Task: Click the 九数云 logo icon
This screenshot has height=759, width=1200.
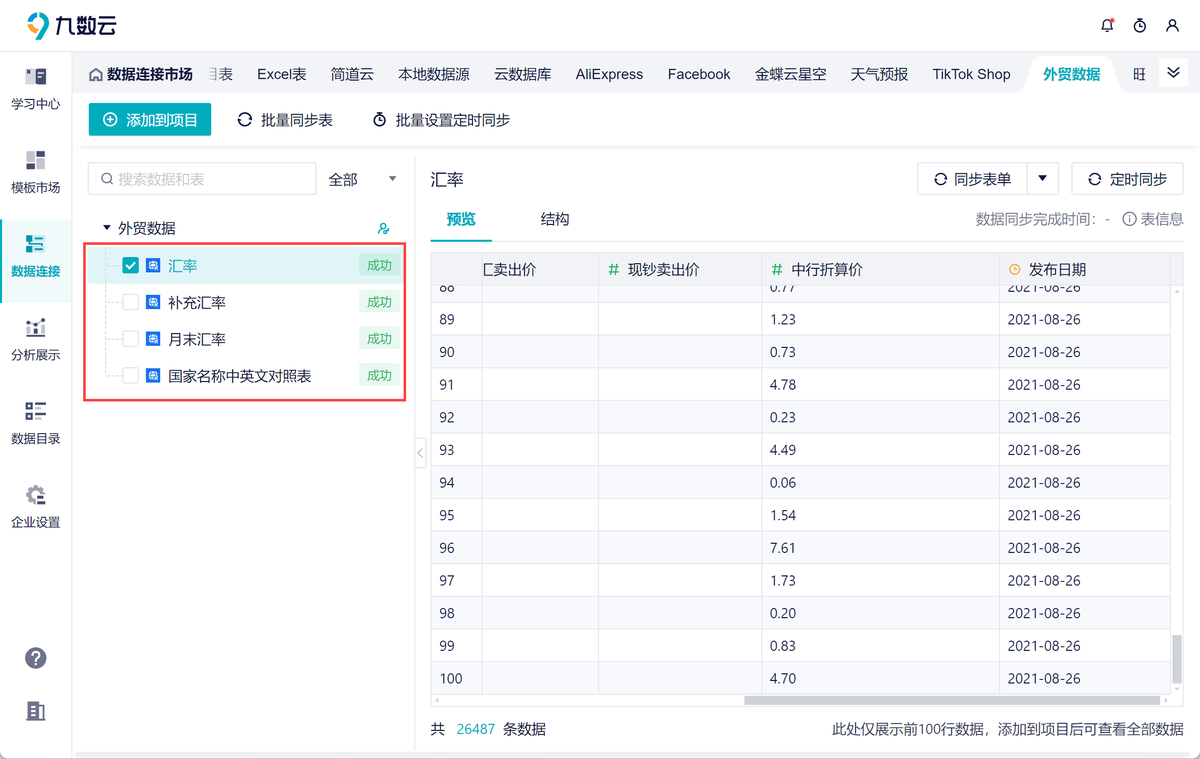Action: click(38, 26)
